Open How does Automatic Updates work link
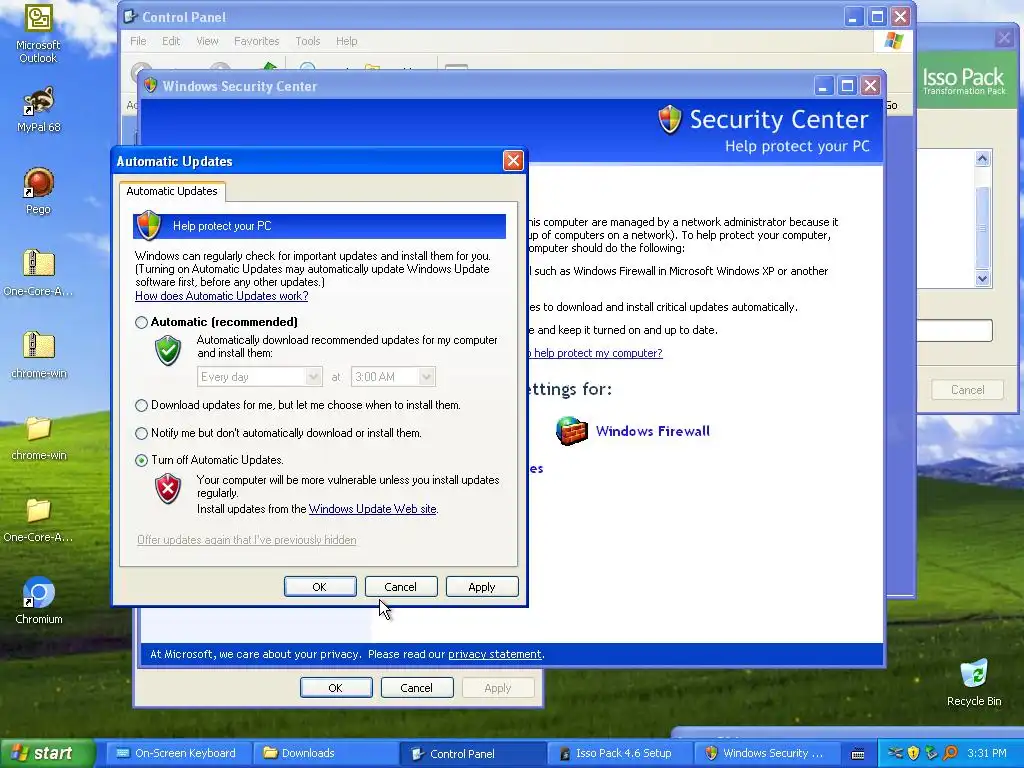The image size is (1024, 768). coord(221,296)
